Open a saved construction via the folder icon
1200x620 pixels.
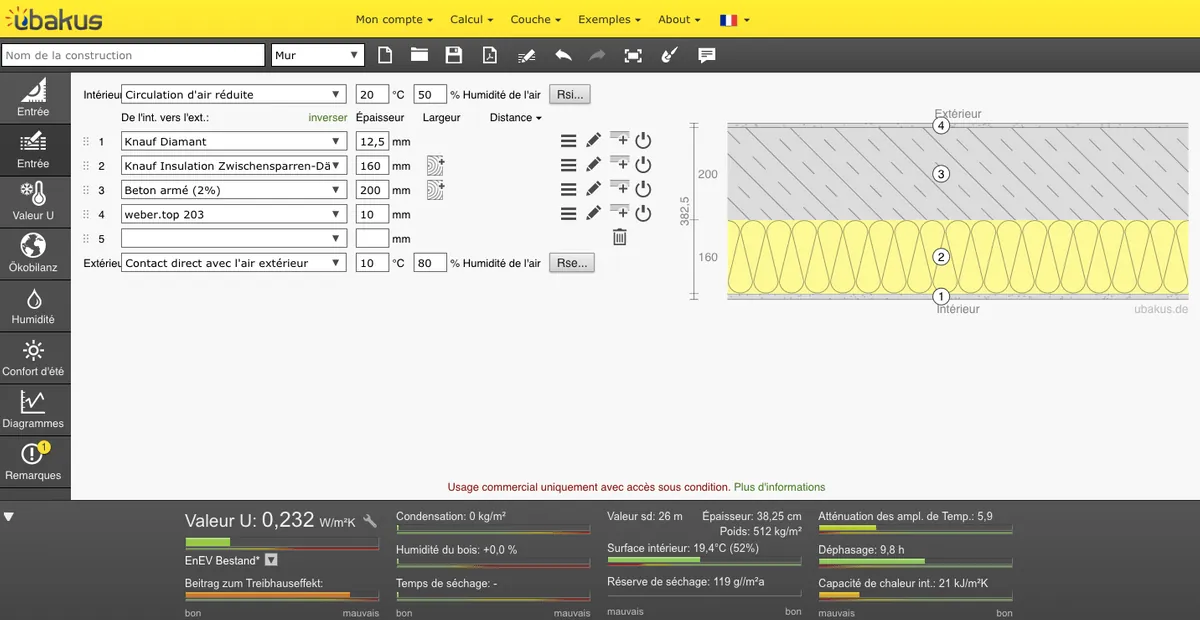click(x=419, y=55)
